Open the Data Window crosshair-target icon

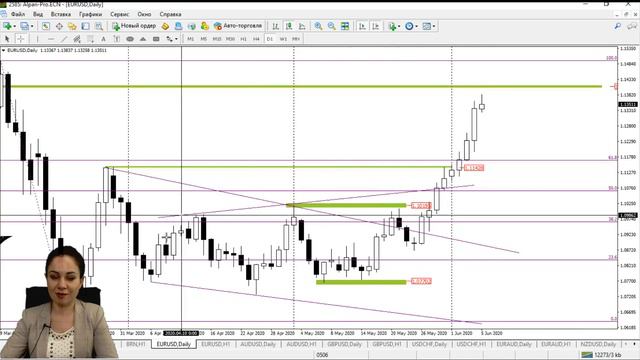click(x=59, y=26)
